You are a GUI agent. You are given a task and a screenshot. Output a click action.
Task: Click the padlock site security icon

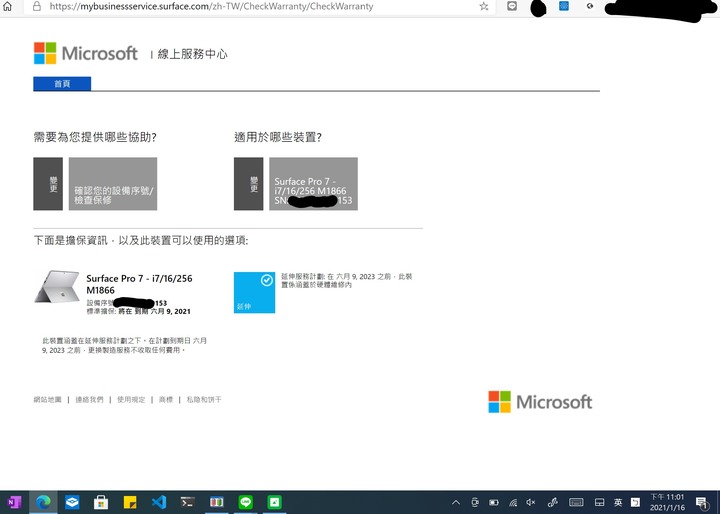point(37,6)
